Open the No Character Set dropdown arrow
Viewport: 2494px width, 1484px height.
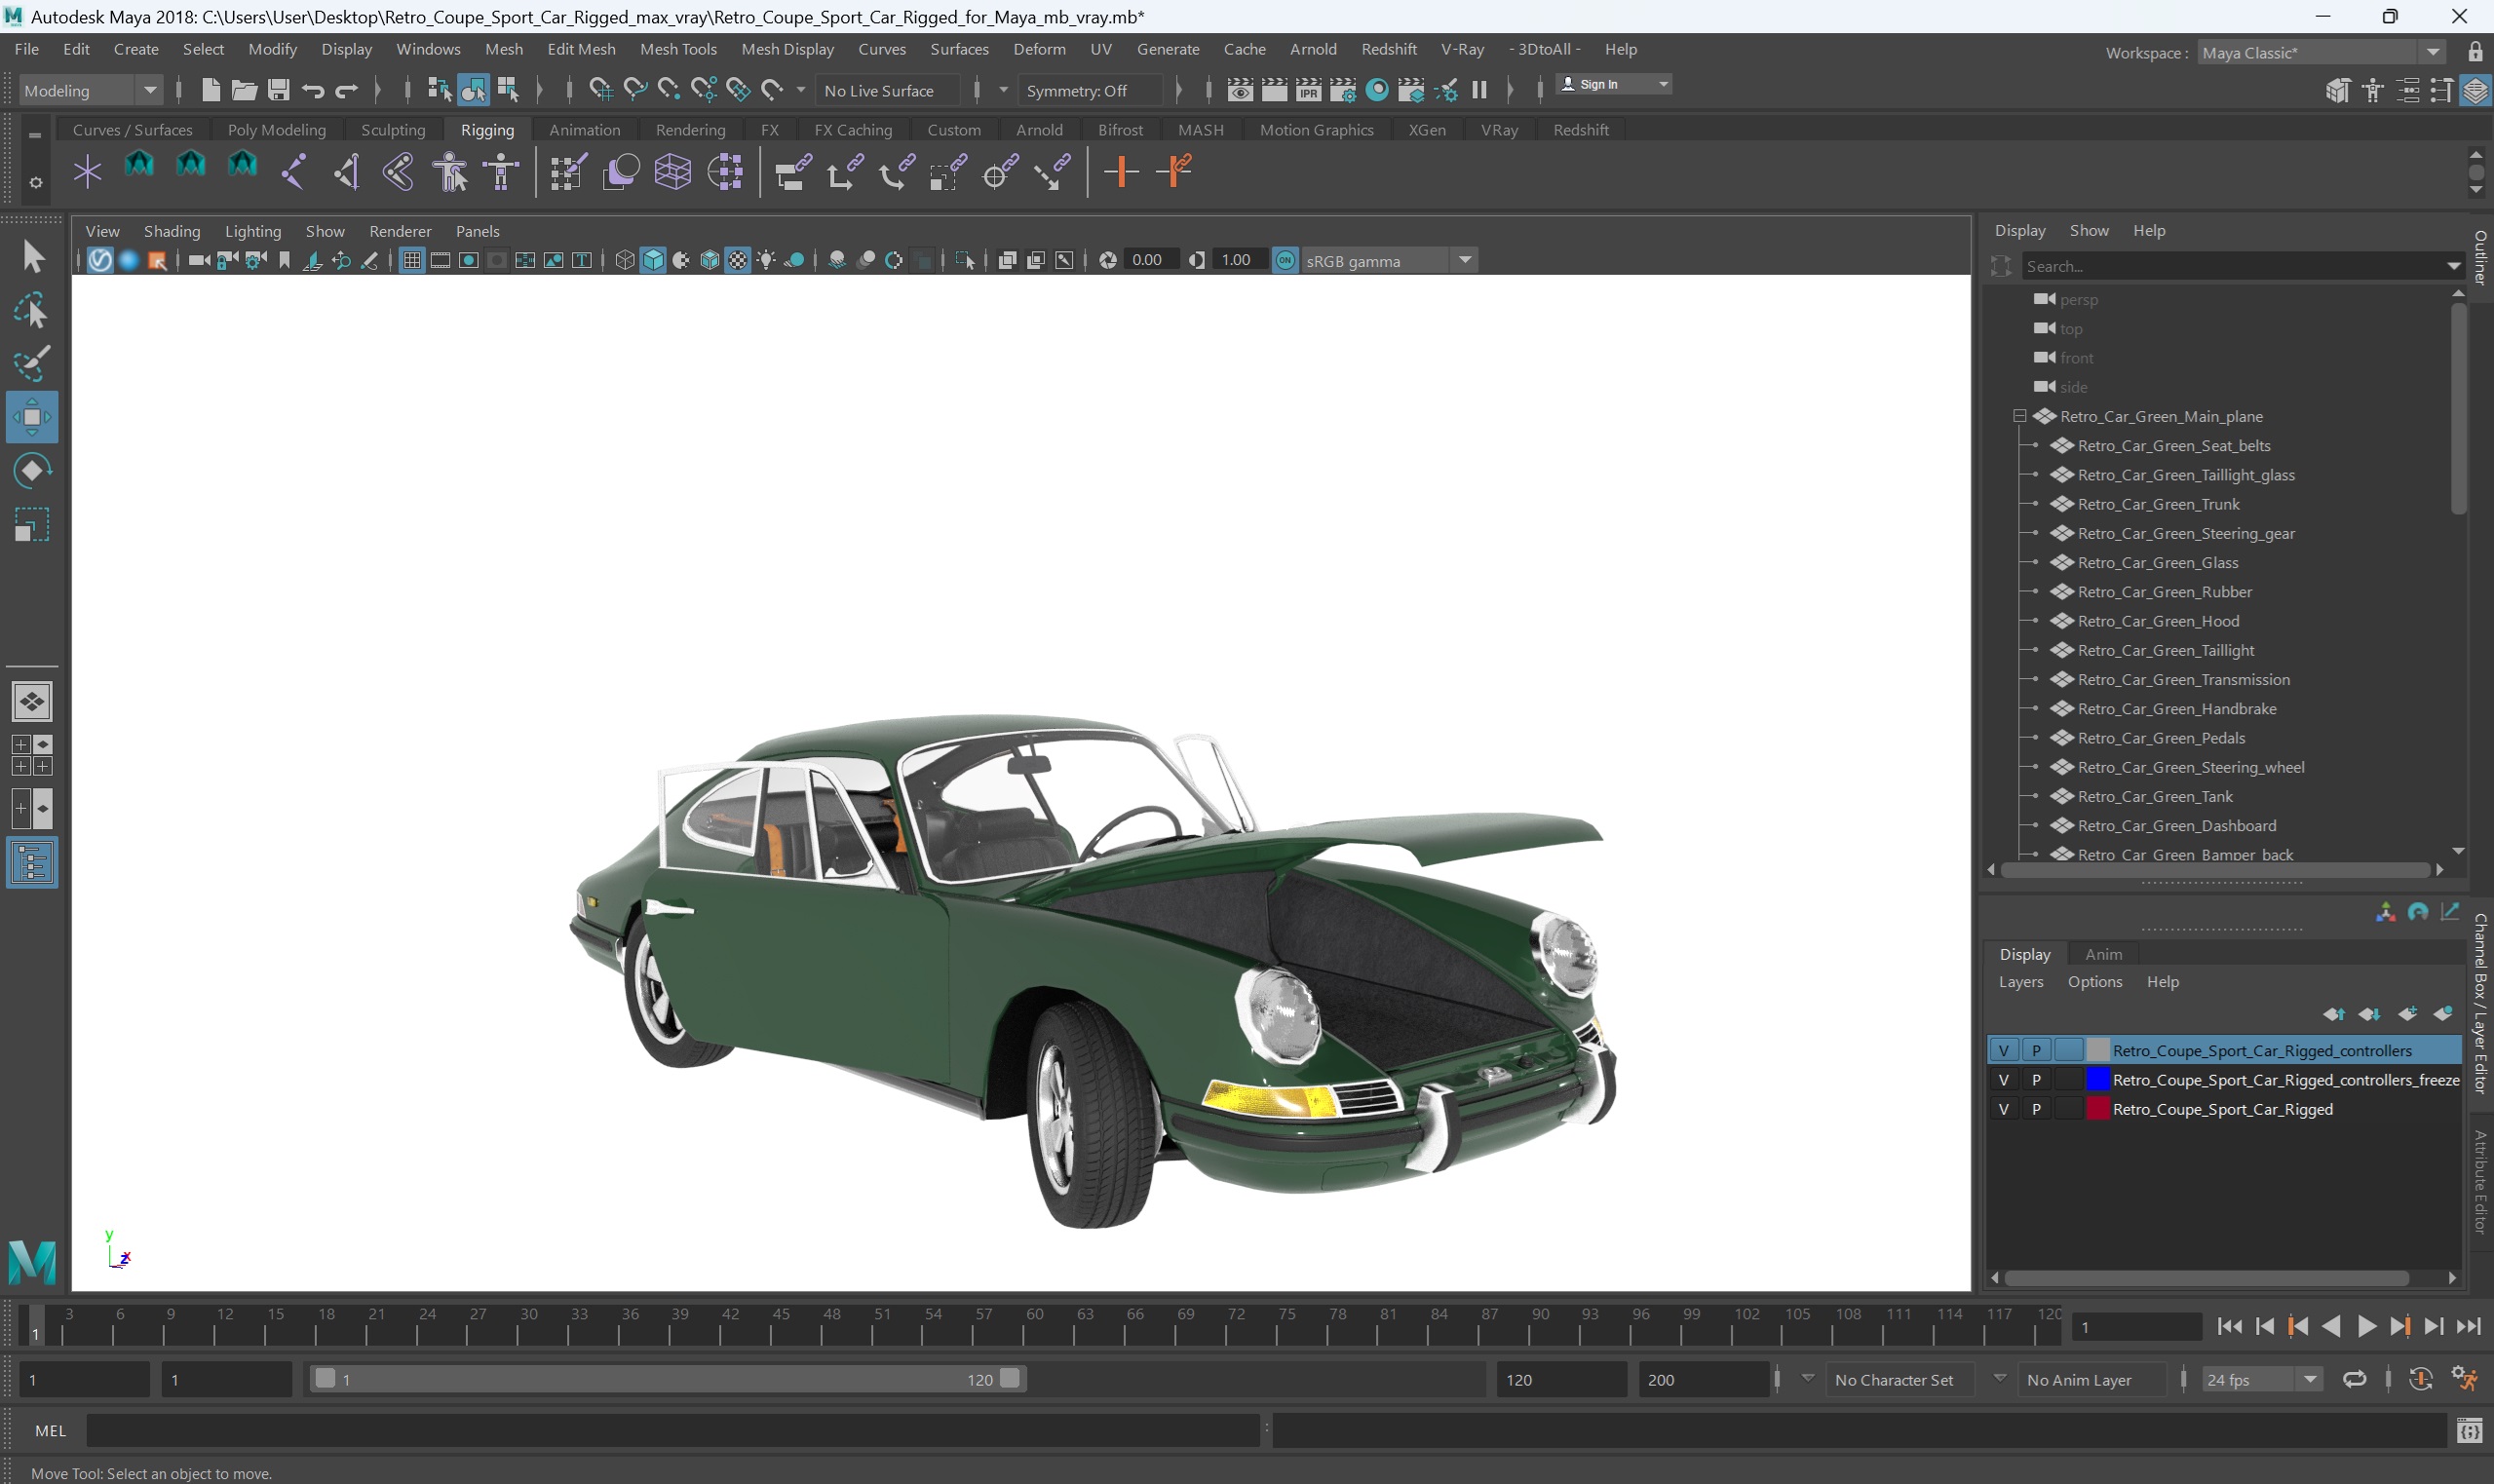1807,1378
